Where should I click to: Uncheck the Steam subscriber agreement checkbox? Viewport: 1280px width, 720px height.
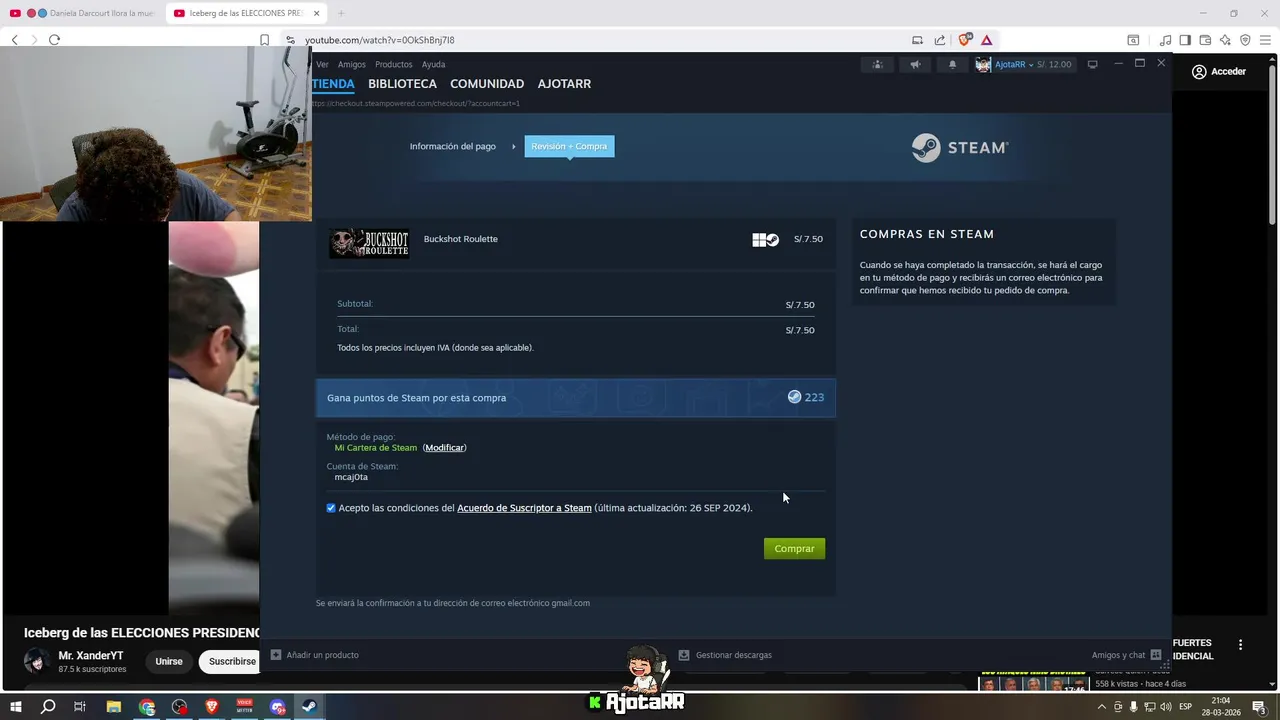(x=331, y=508)
